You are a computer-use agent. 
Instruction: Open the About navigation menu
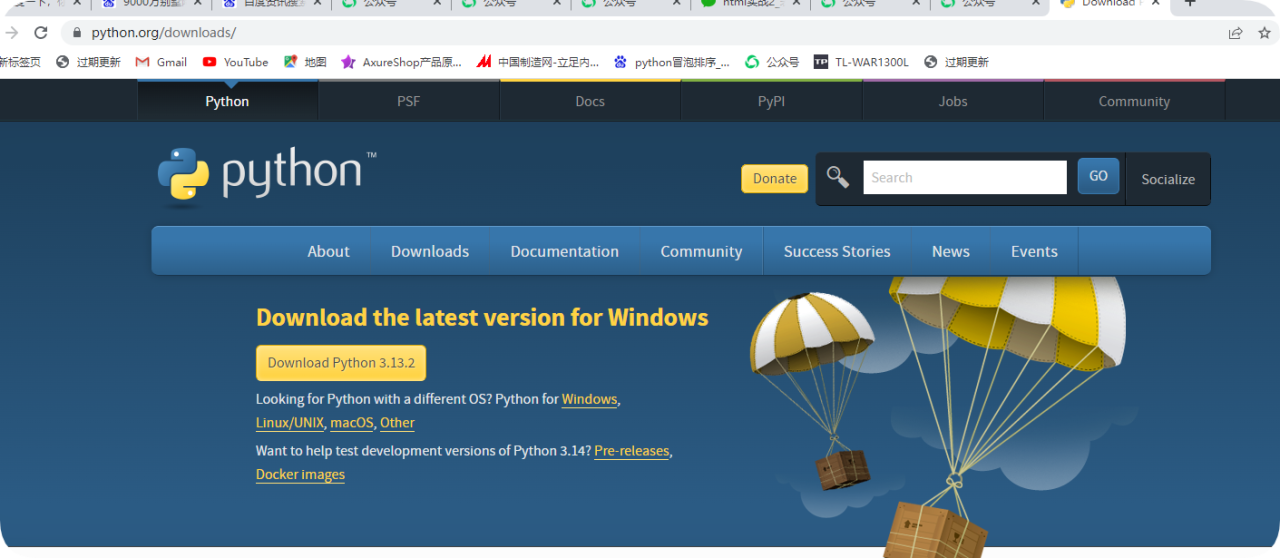click(328, 251)
